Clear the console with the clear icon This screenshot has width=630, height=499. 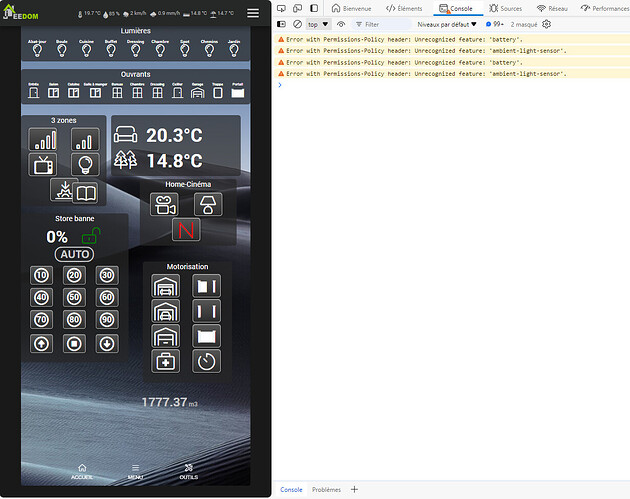click(x=297, y=24)
